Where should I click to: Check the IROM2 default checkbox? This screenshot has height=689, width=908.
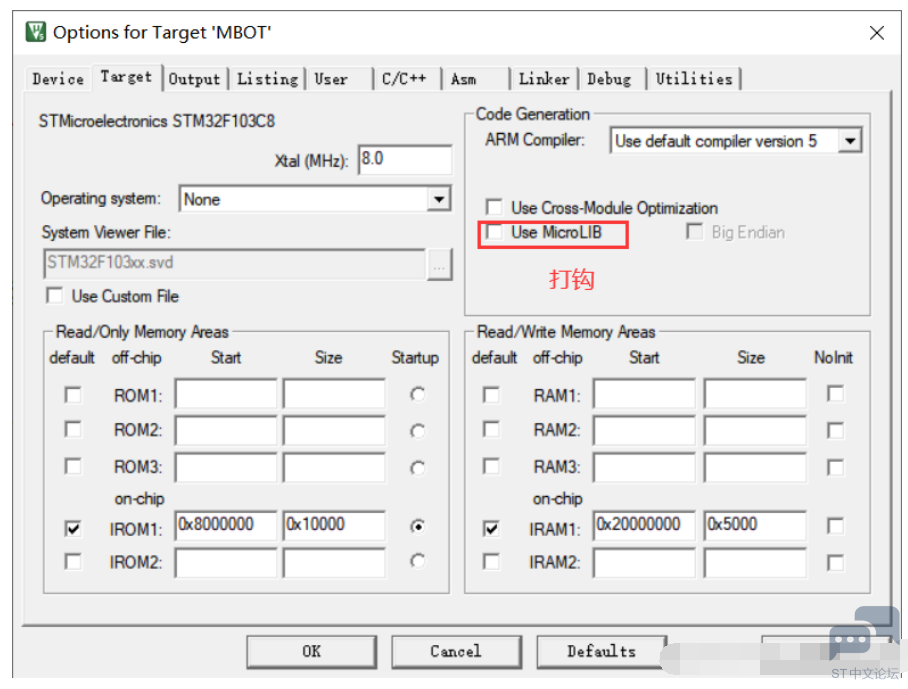(73, 562)
